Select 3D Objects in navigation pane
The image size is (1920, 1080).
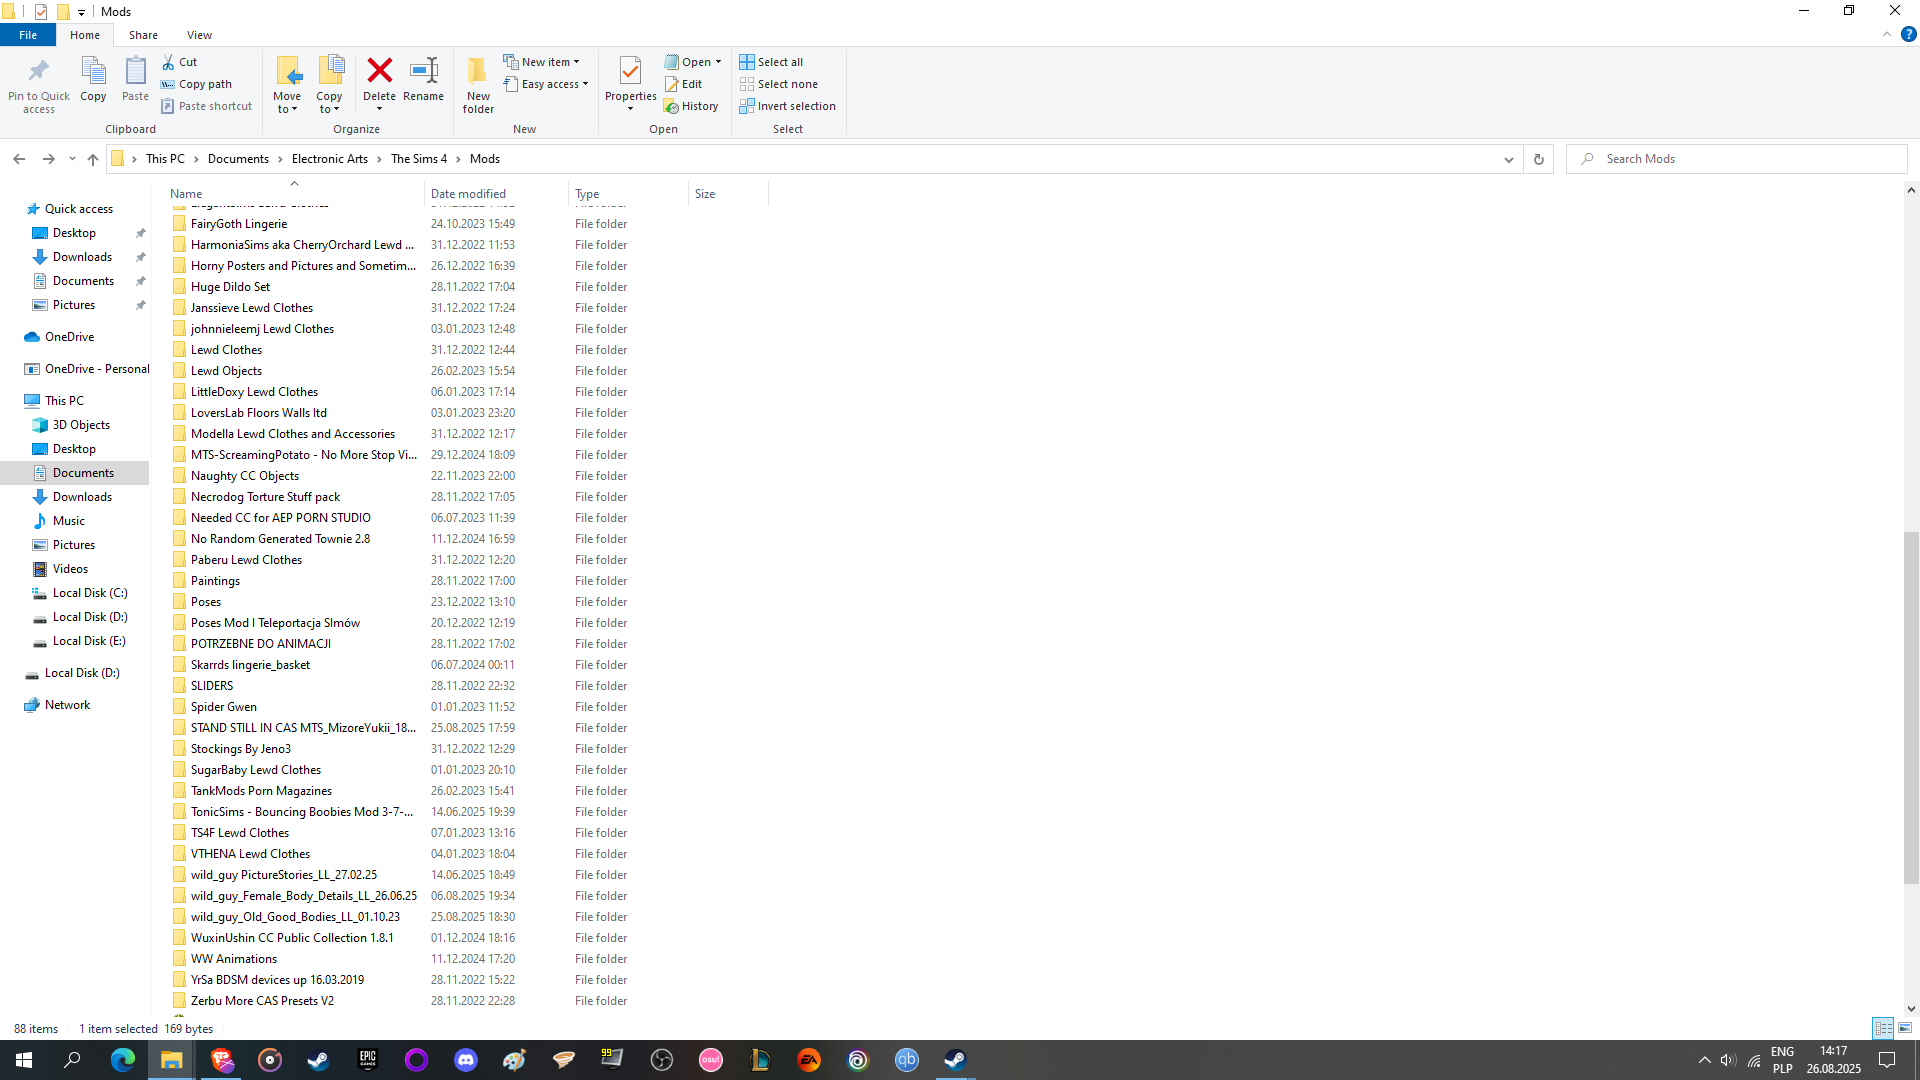point(81,425)
